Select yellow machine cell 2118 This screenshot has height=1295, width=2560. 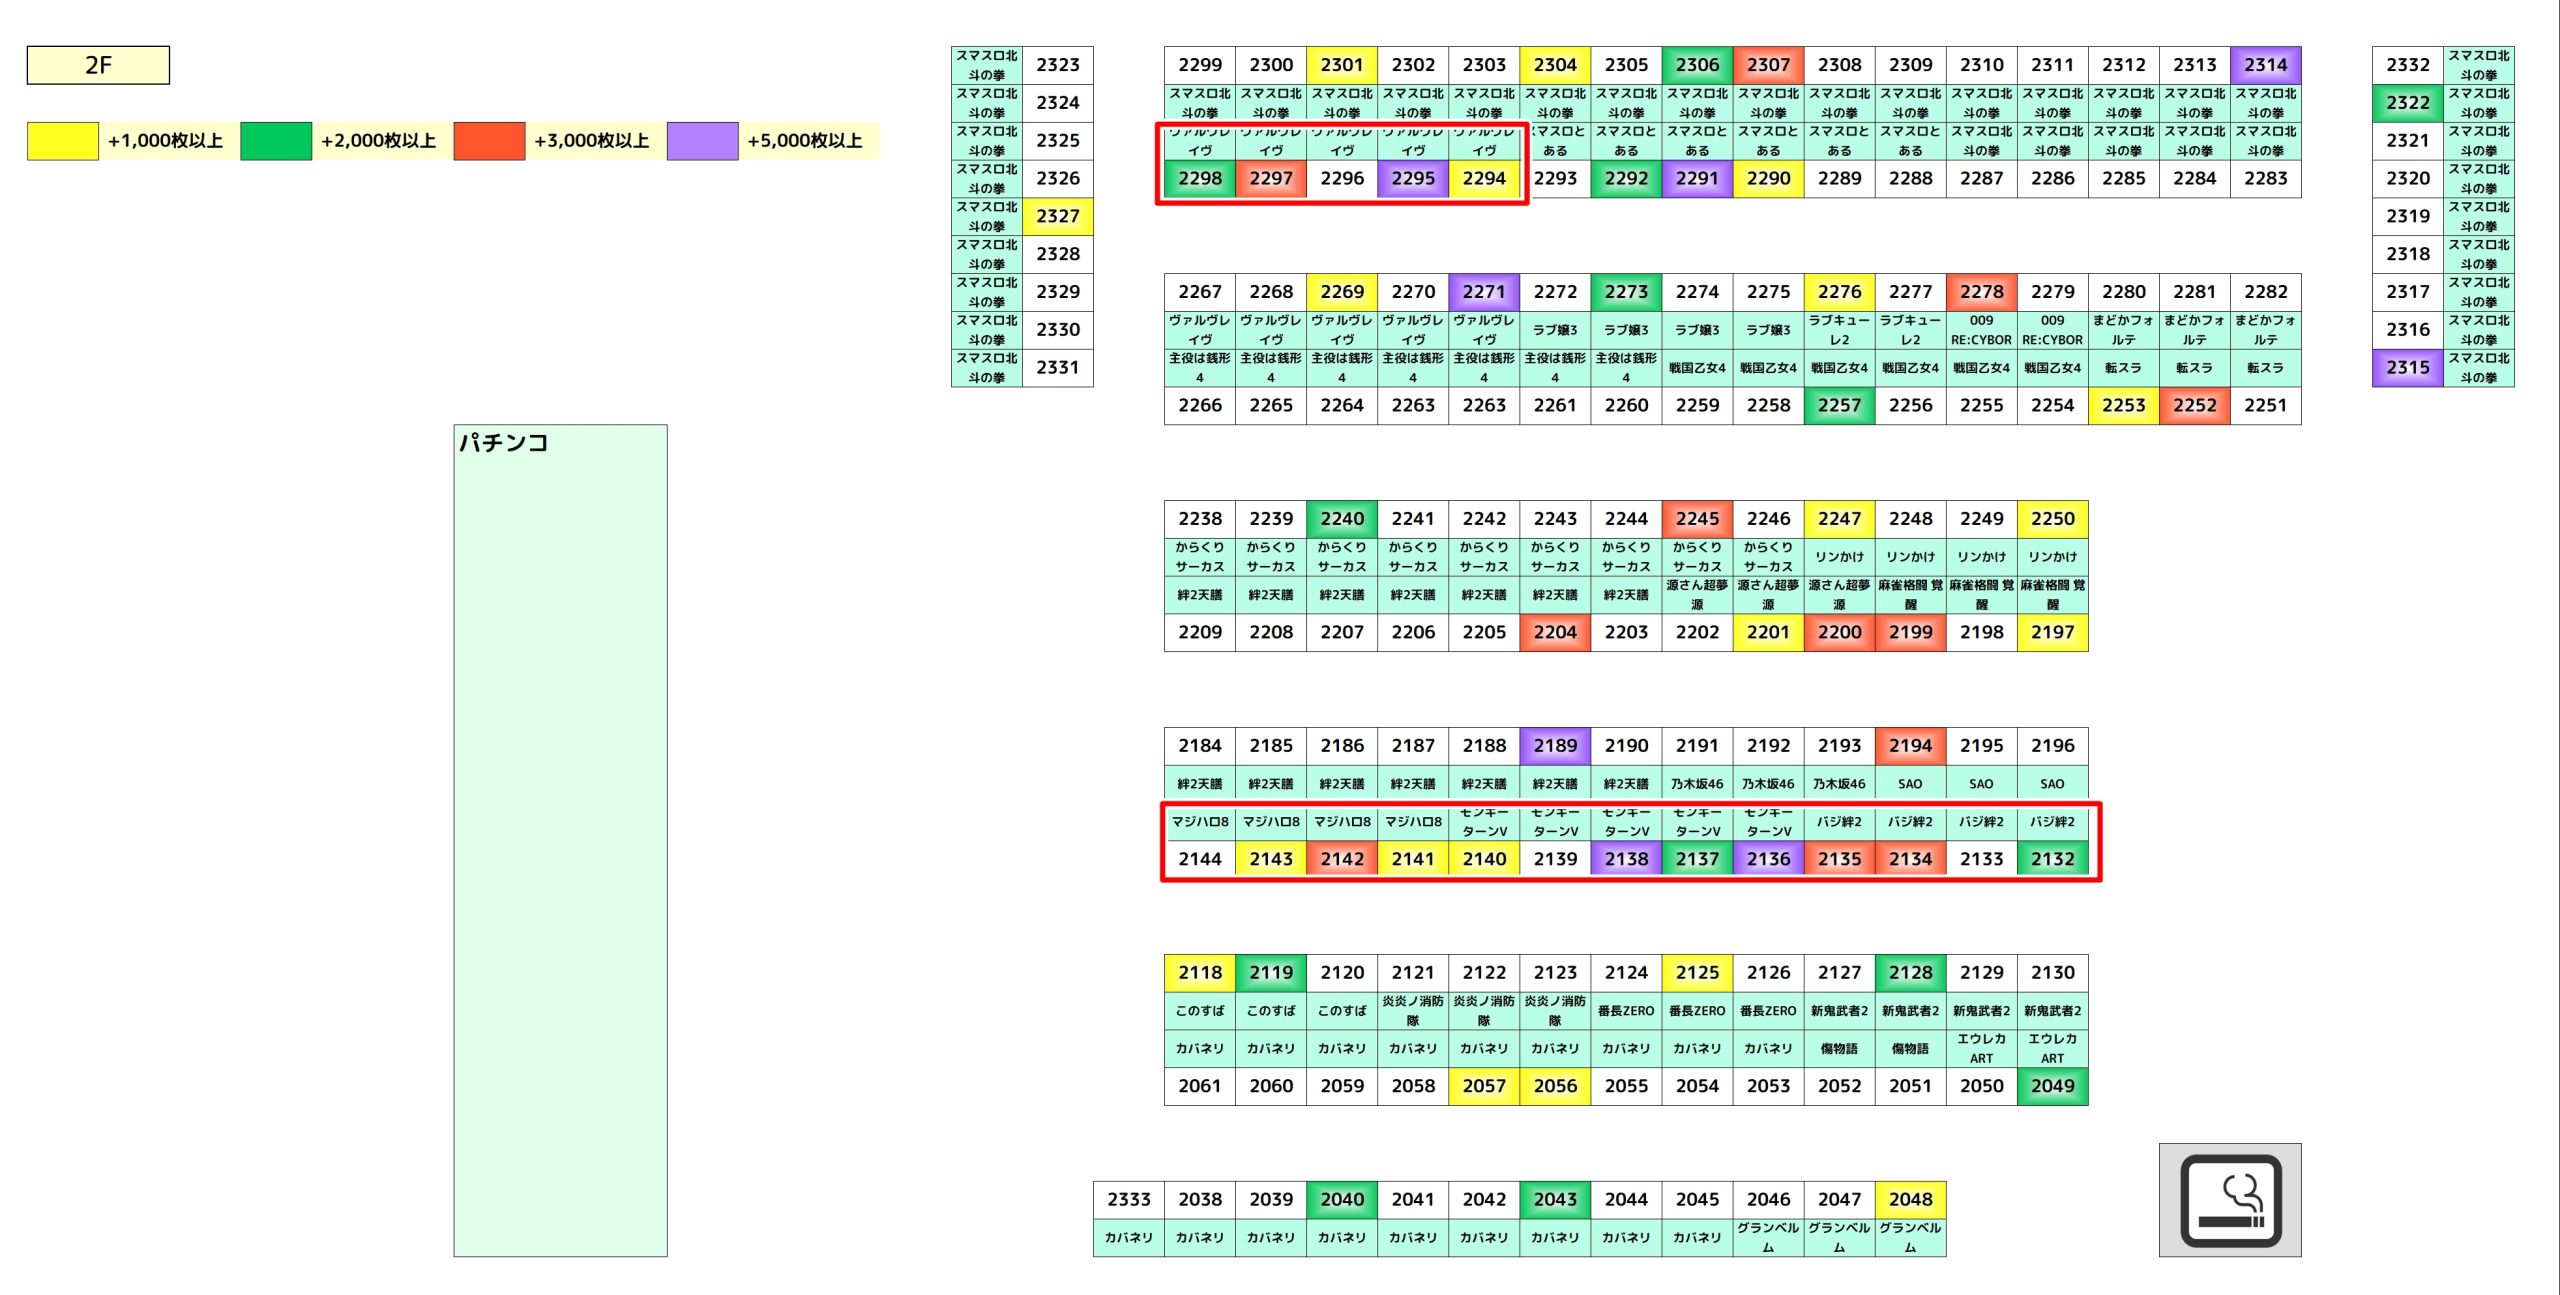pyautogui.click(x=1199, y=972)
